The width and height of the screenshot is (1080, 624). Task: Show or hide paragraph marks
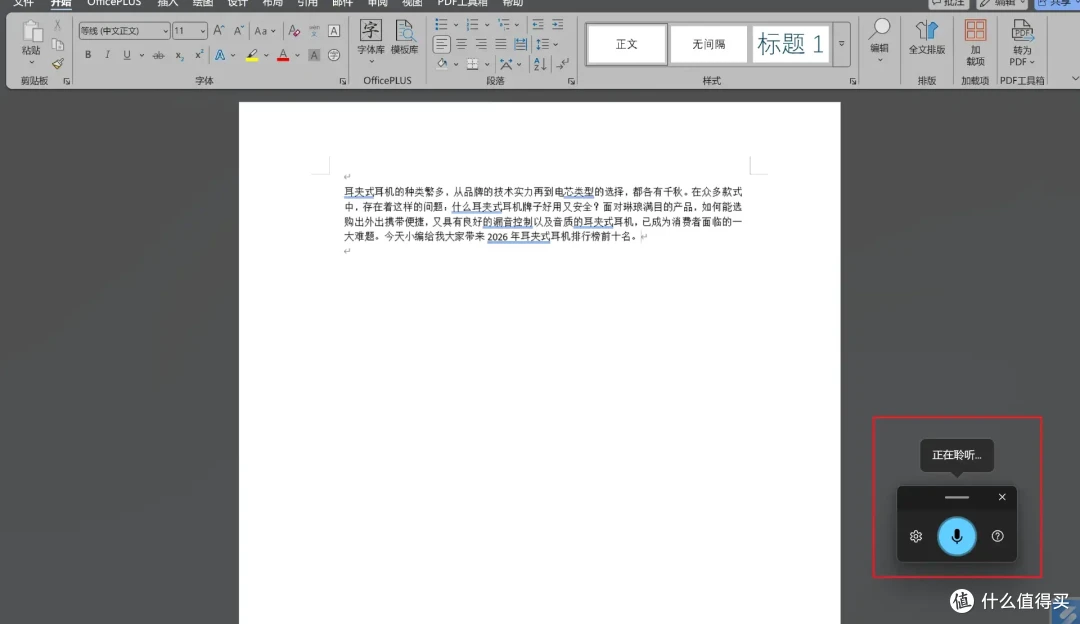click(x=563, y=64)
